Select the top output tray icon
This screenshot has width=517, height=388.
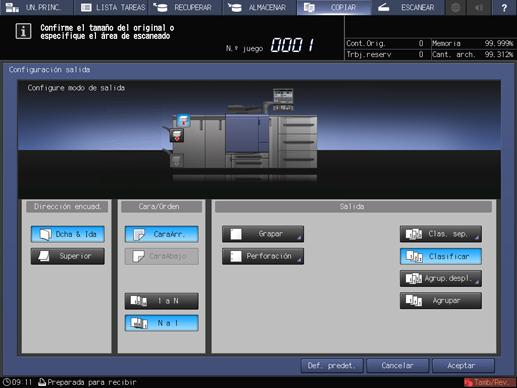[183, 120]
